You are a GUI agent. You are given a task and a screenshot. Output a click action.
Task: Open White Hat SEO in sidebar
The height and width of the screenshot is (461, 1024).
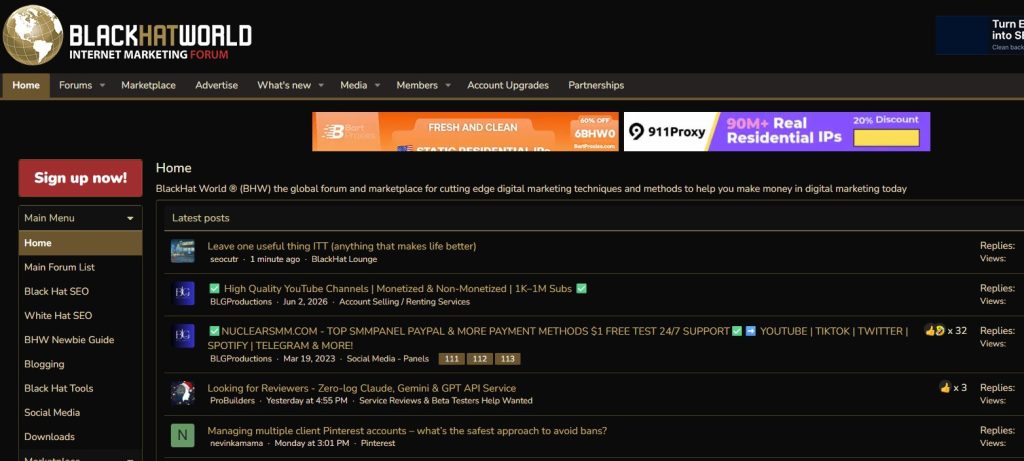(80, 315)
